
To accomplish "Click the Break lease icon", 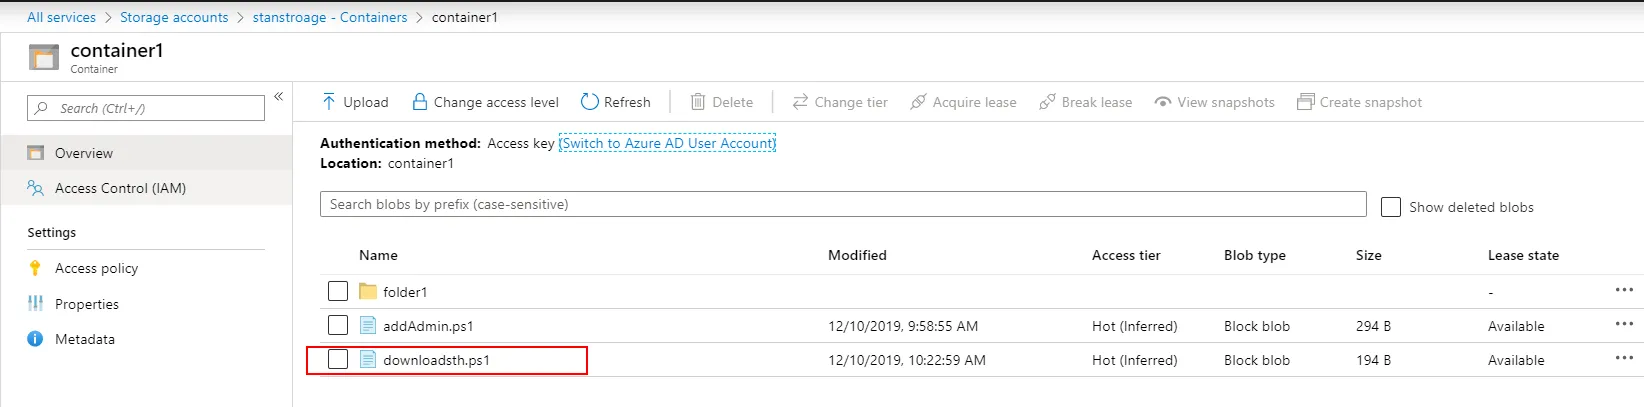I will [1047, 102].
